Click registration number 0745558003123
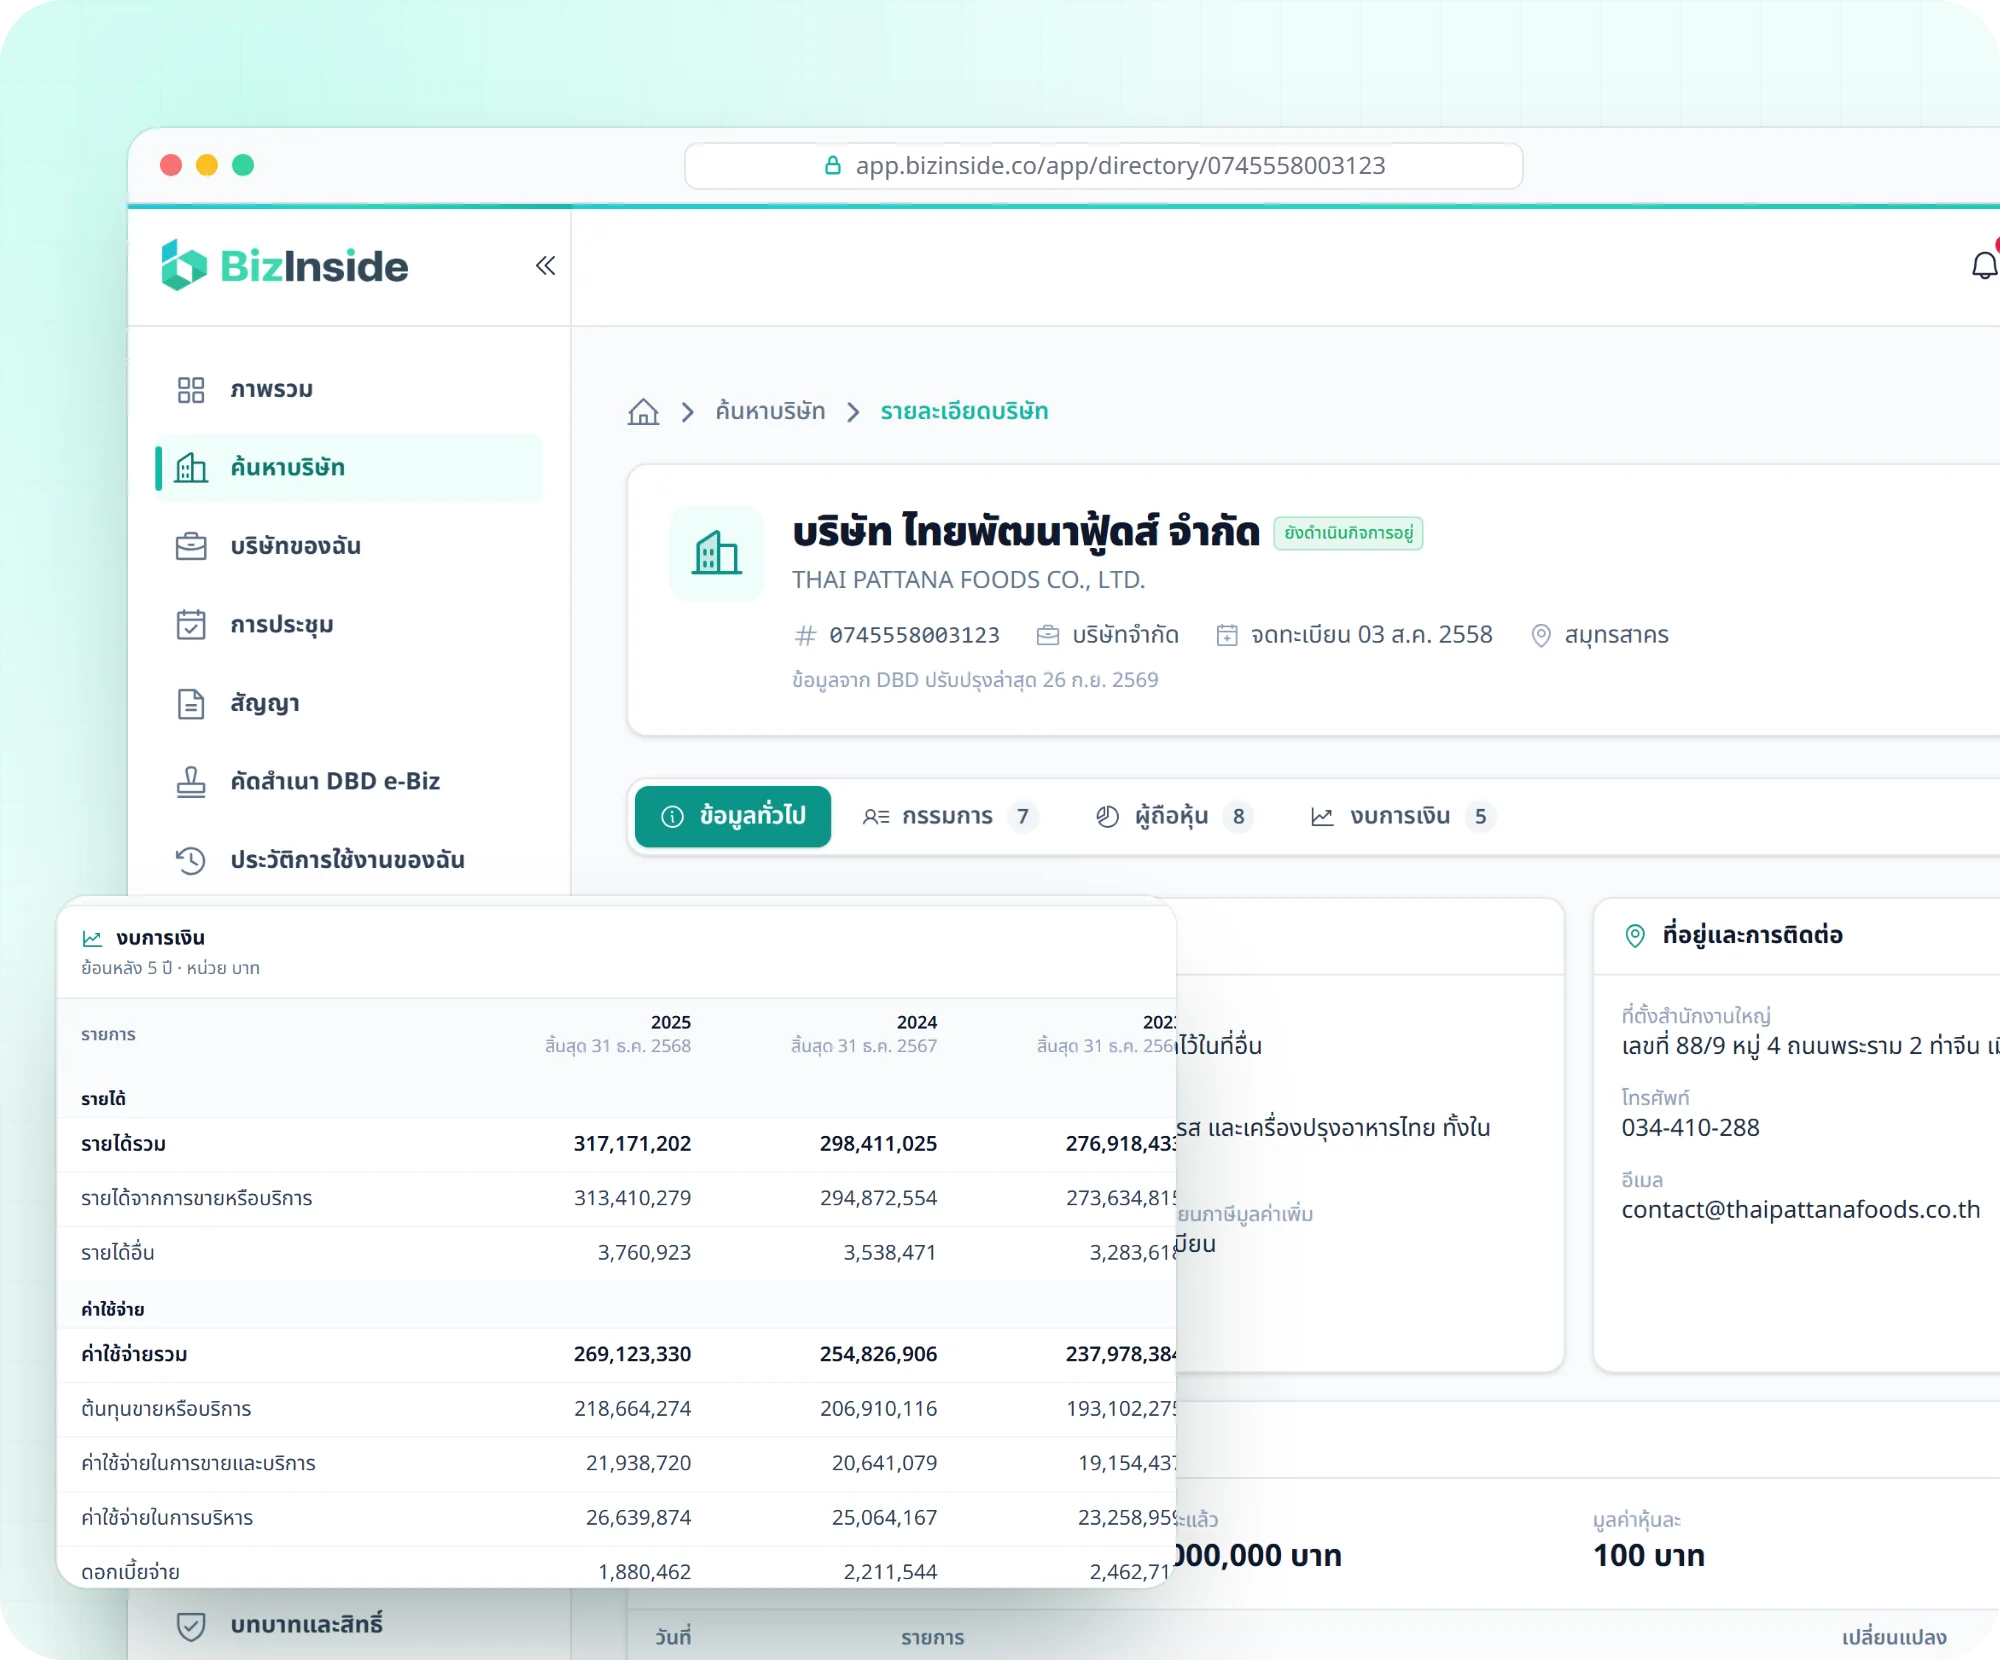Image resolution: width=2000 pixels, height=1660 pixels. click(x=914, y=635)
